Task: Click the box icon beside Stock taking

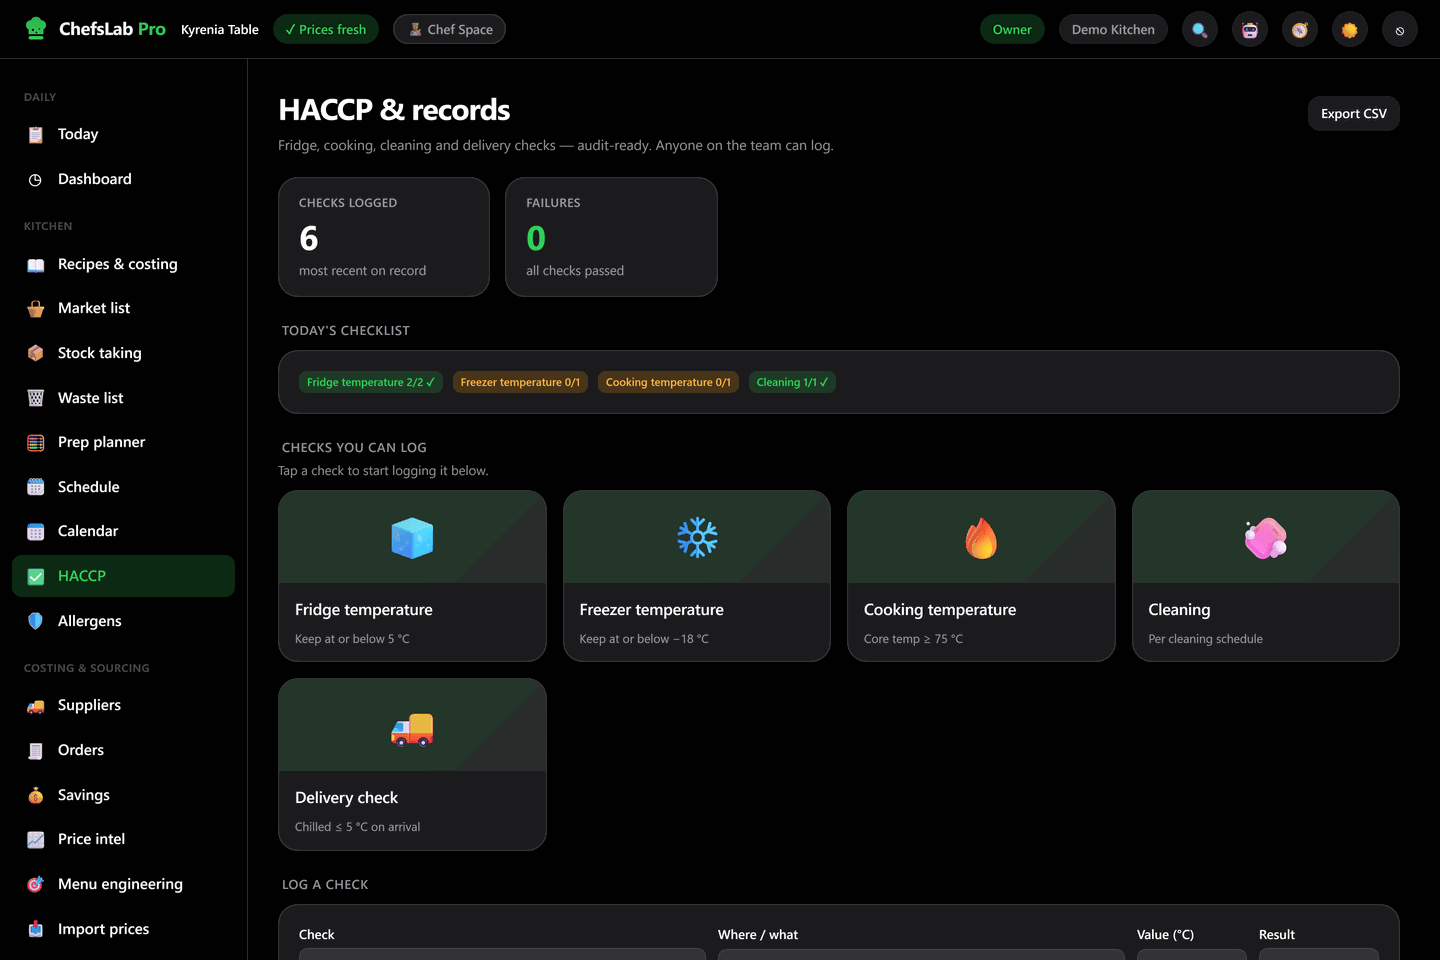Action: pyautogui.click(x=36, y=354)
